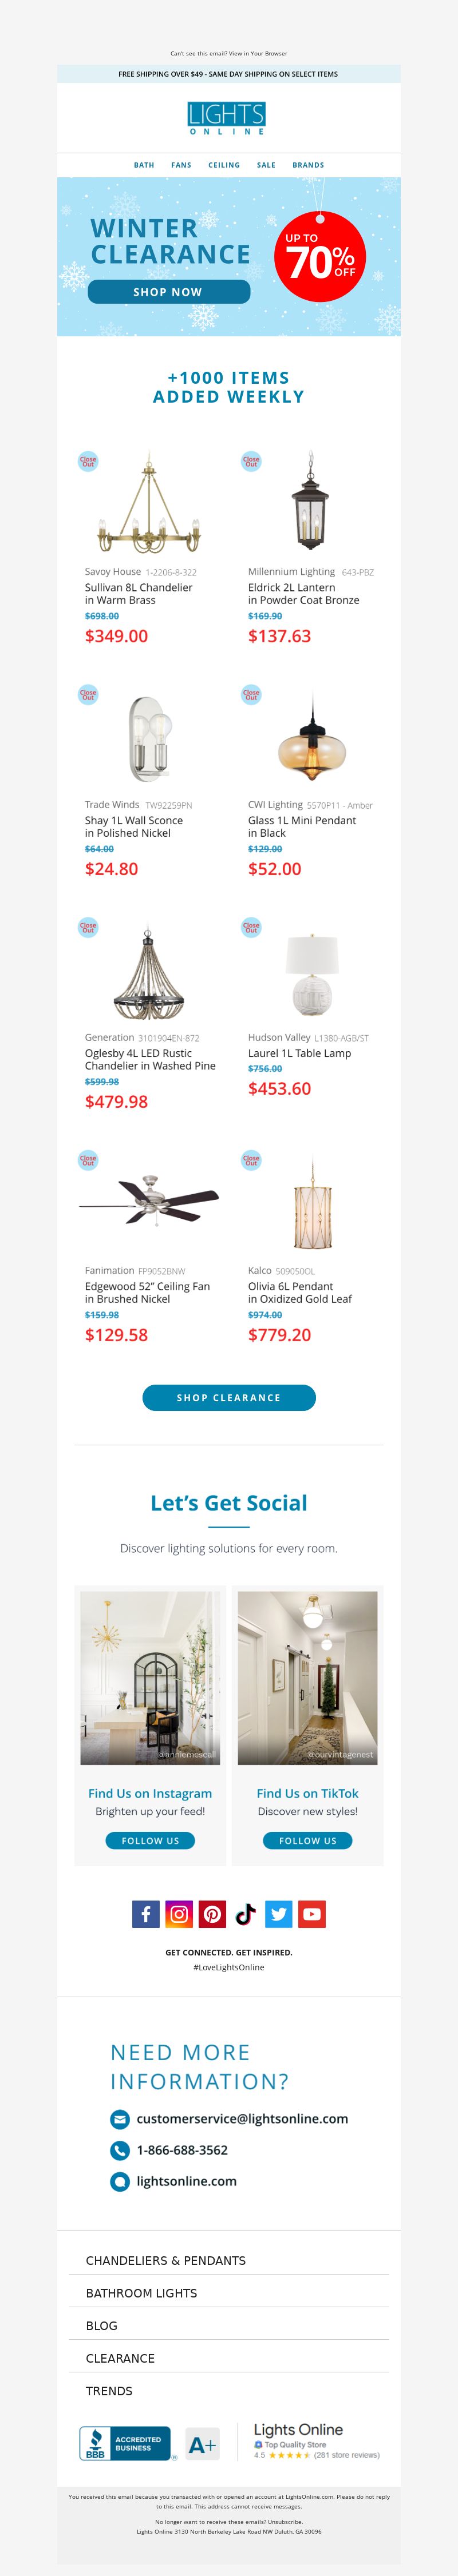Open the Pinterest social icon
The image size is (458, 2576).
click(212, 1914)
